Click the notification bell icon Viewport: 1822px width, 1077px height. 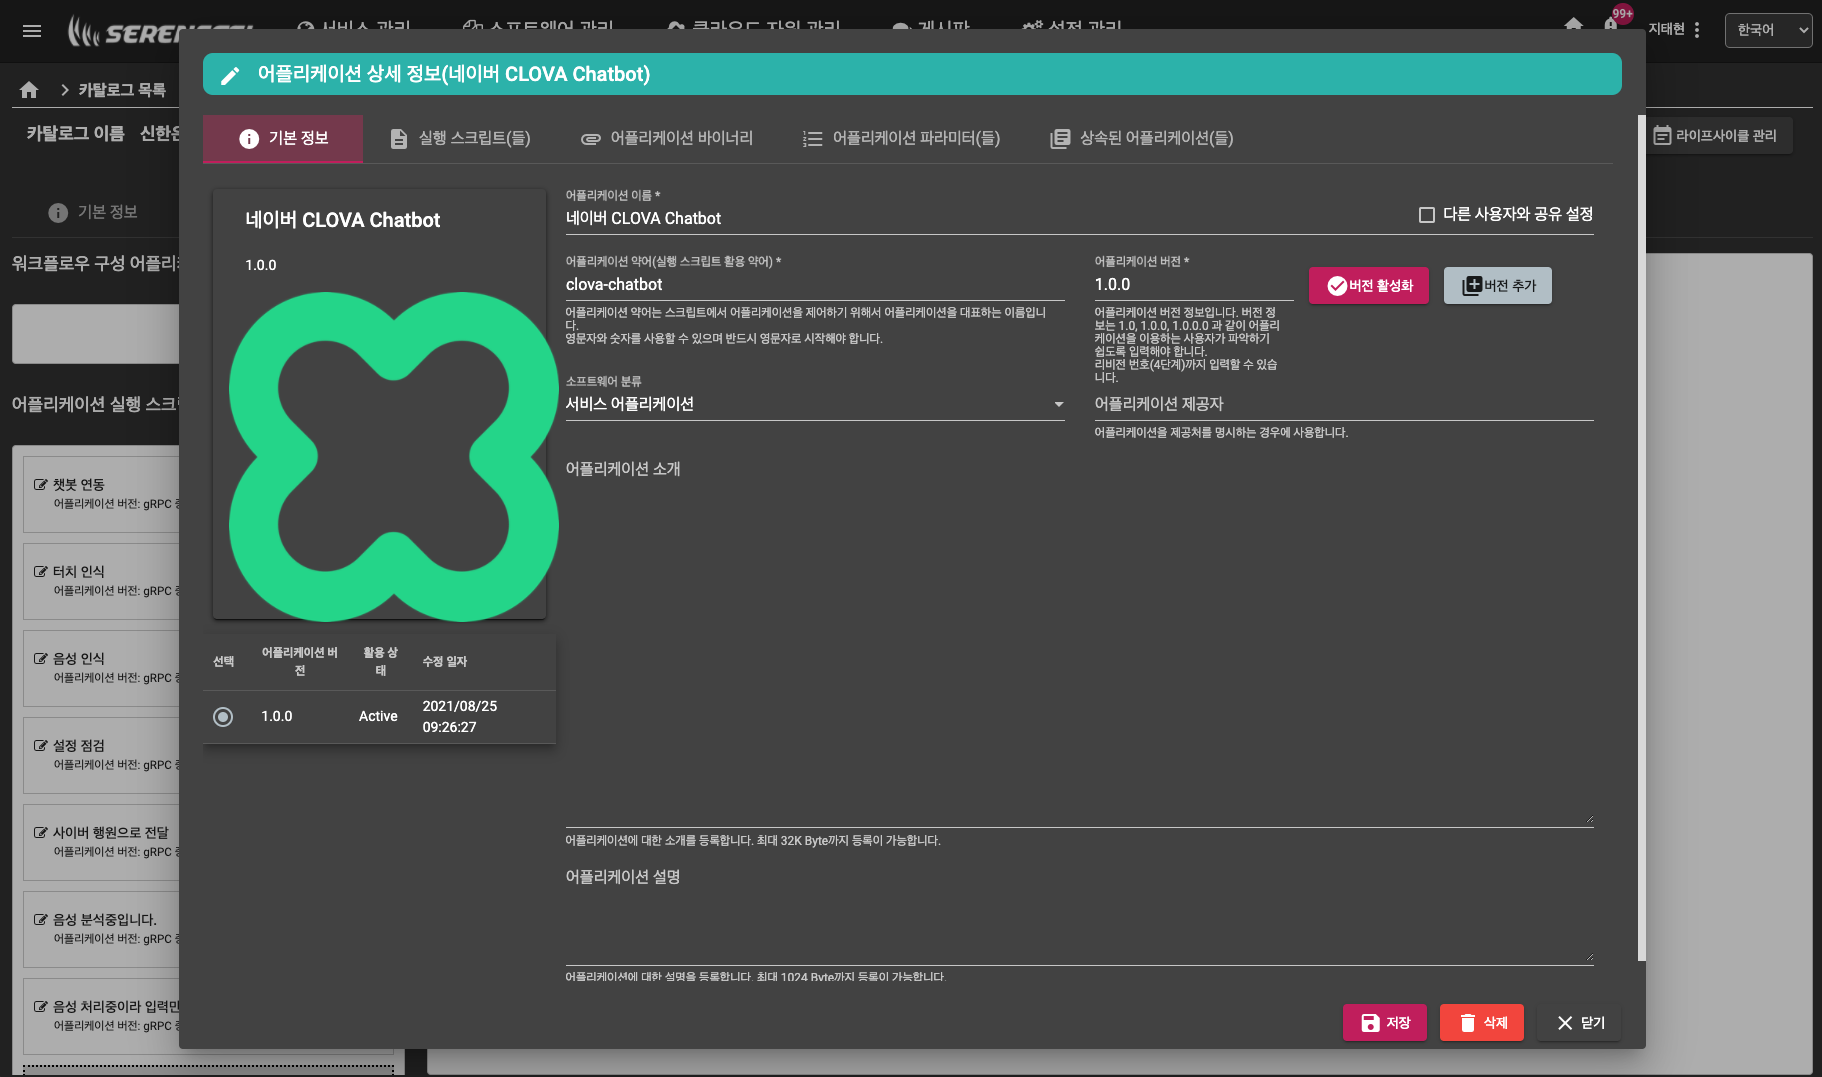(x=1610, y=25)
